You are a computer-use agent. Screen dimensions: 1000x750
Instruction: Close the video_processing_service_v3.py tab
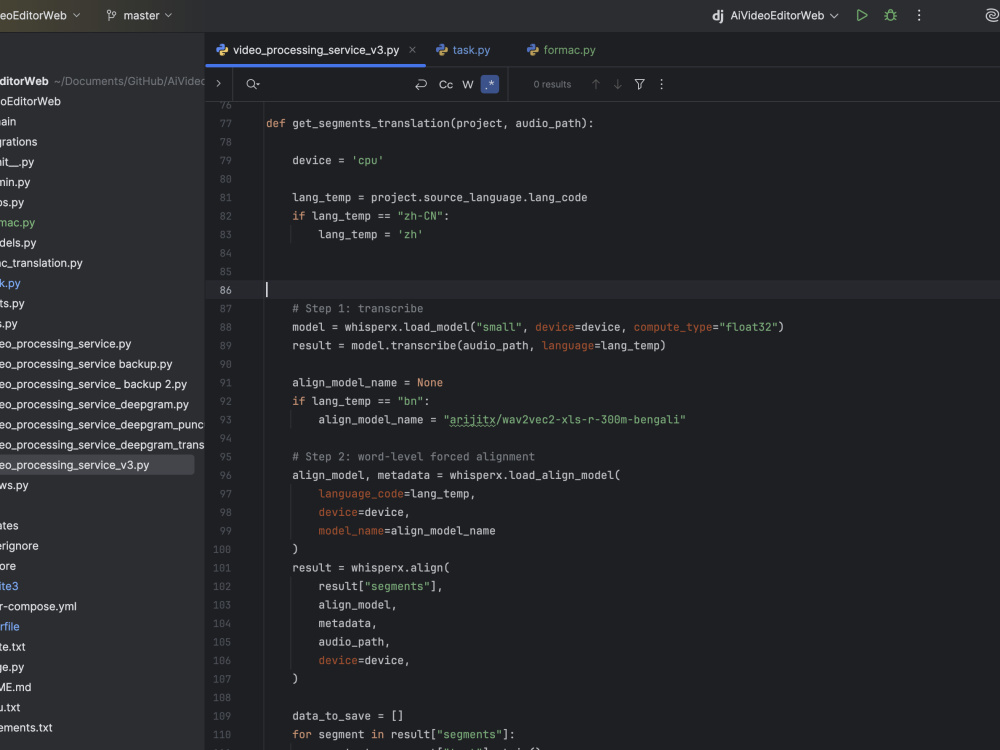click(x=412, y=50)
